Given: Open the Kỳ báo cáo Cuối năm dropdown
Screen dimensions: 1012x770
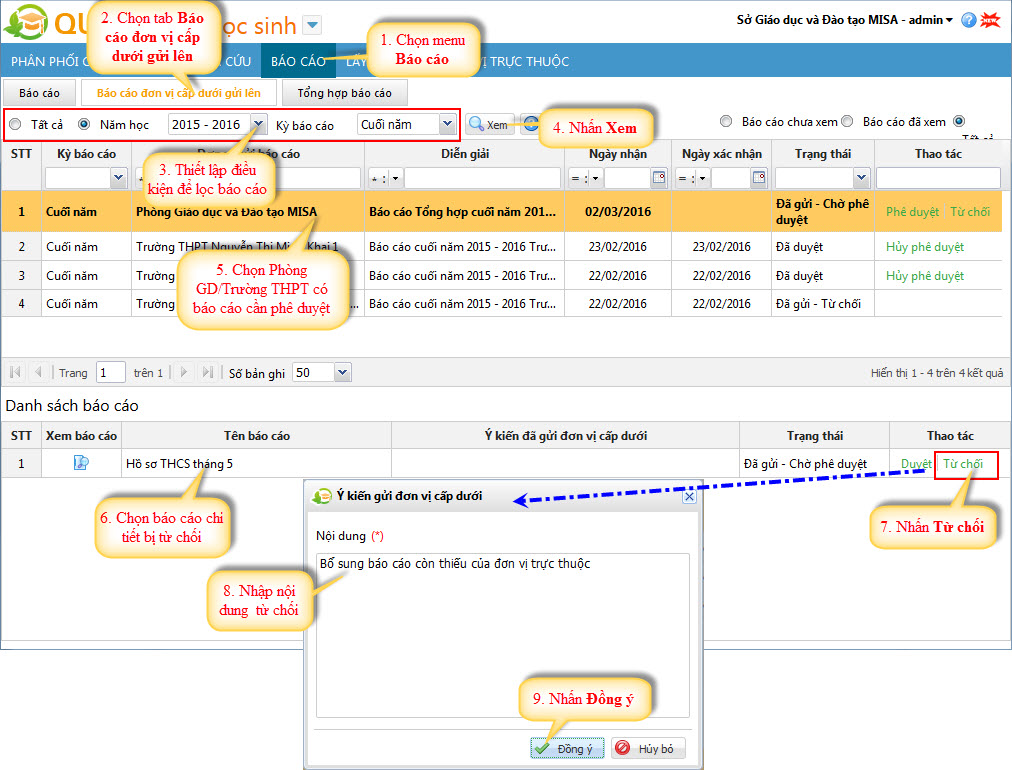Looking at the screenshot, I should (447, 124).
